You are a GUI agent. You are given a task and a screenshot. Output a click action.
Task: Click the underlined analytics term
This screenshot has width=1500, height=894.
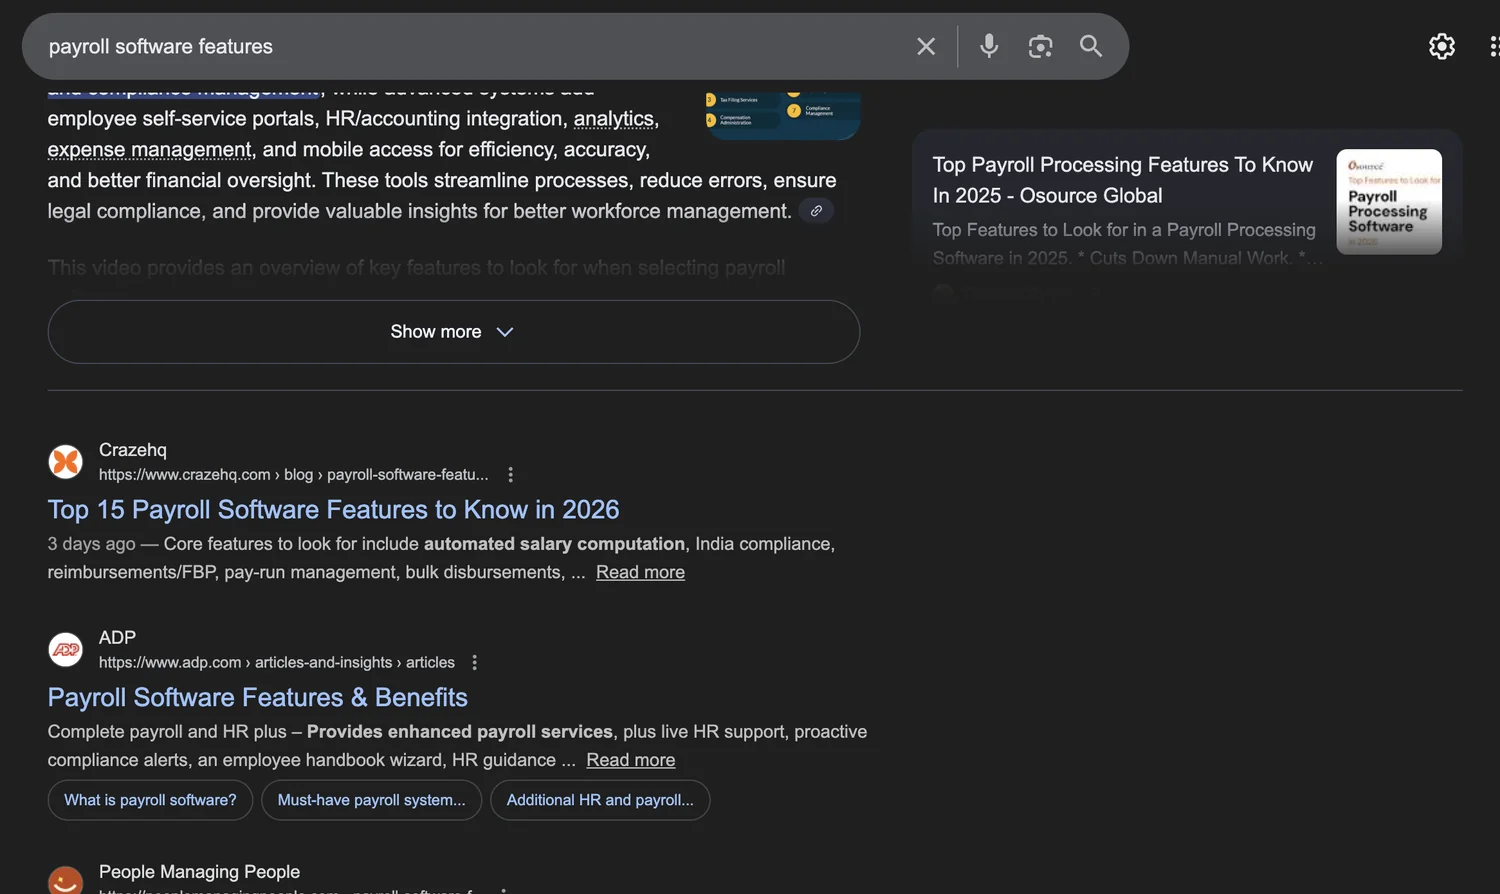[x=614, y=119]
